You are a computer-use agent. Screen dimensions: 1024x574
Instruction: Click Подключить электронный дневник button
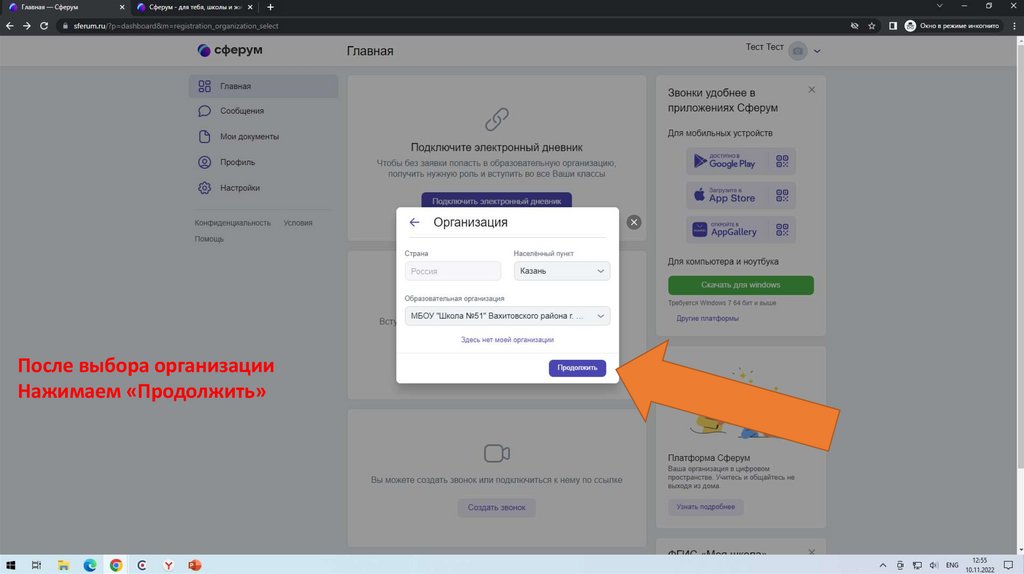496,200
